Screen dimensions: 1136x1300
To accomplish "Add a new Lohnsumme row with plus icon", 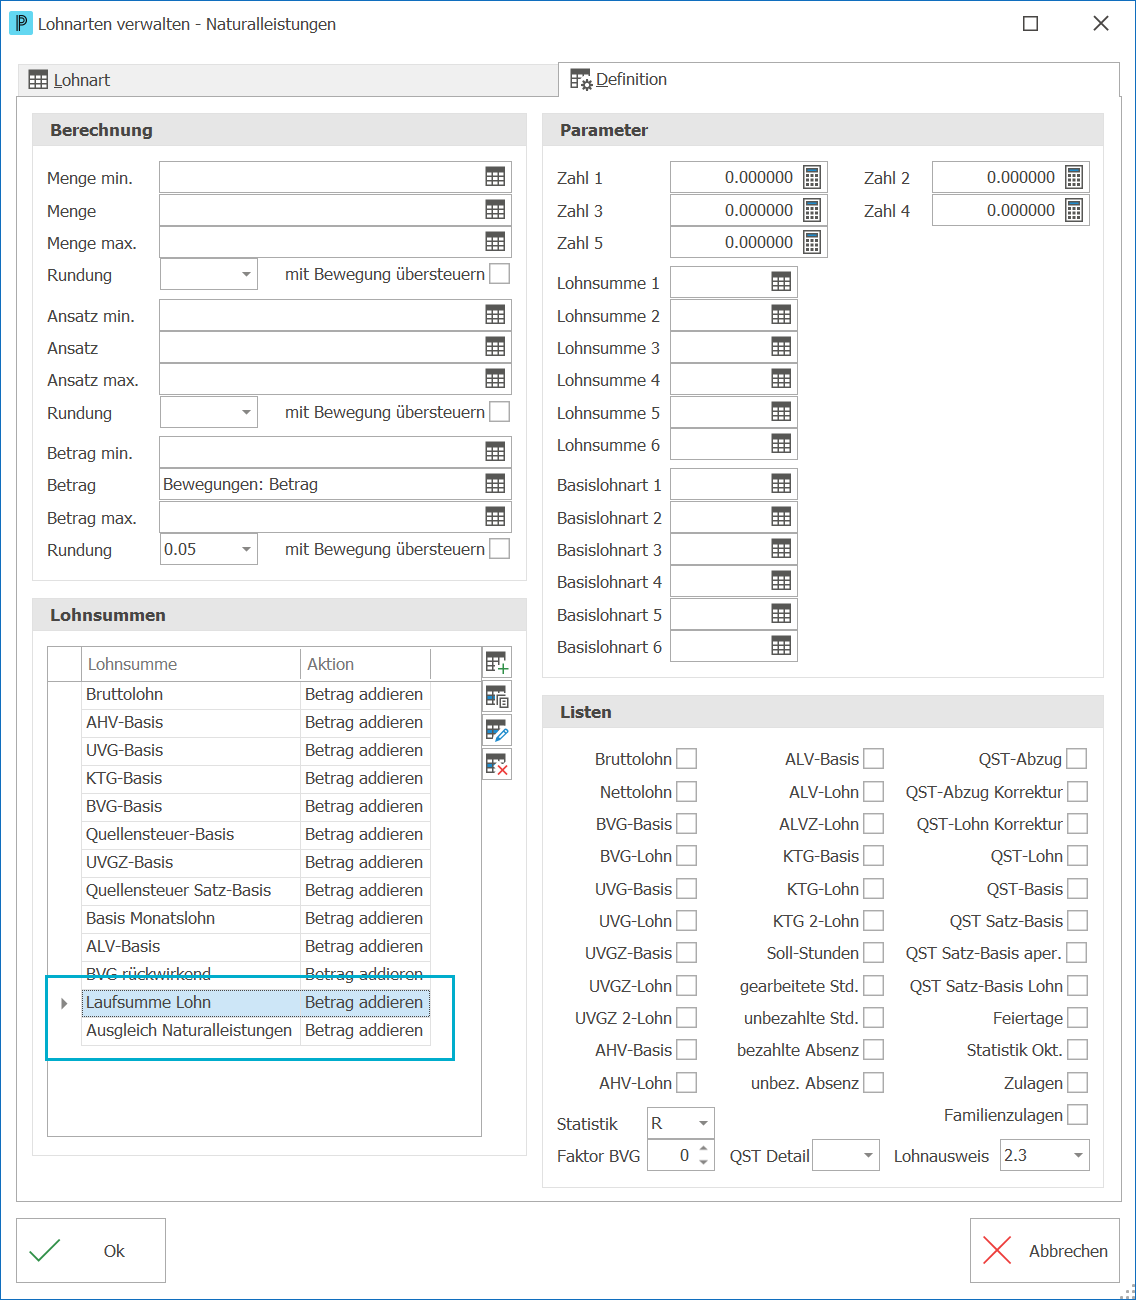I will click(497, 662).
